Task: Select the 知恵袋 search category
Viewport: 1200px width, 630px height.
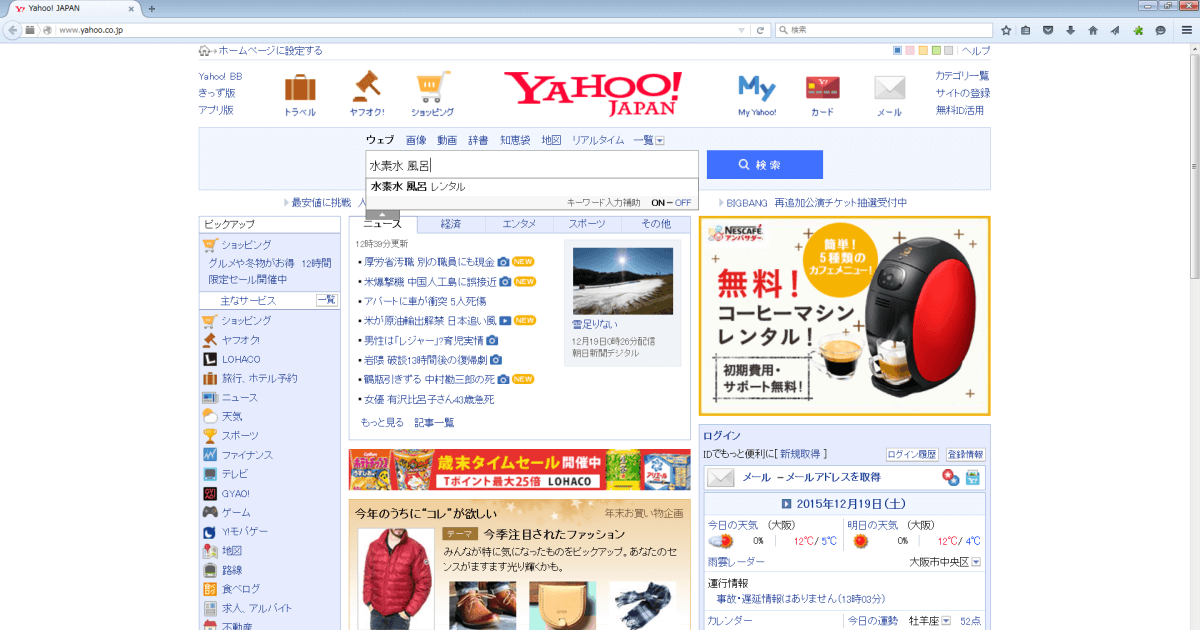Action: 515,141
